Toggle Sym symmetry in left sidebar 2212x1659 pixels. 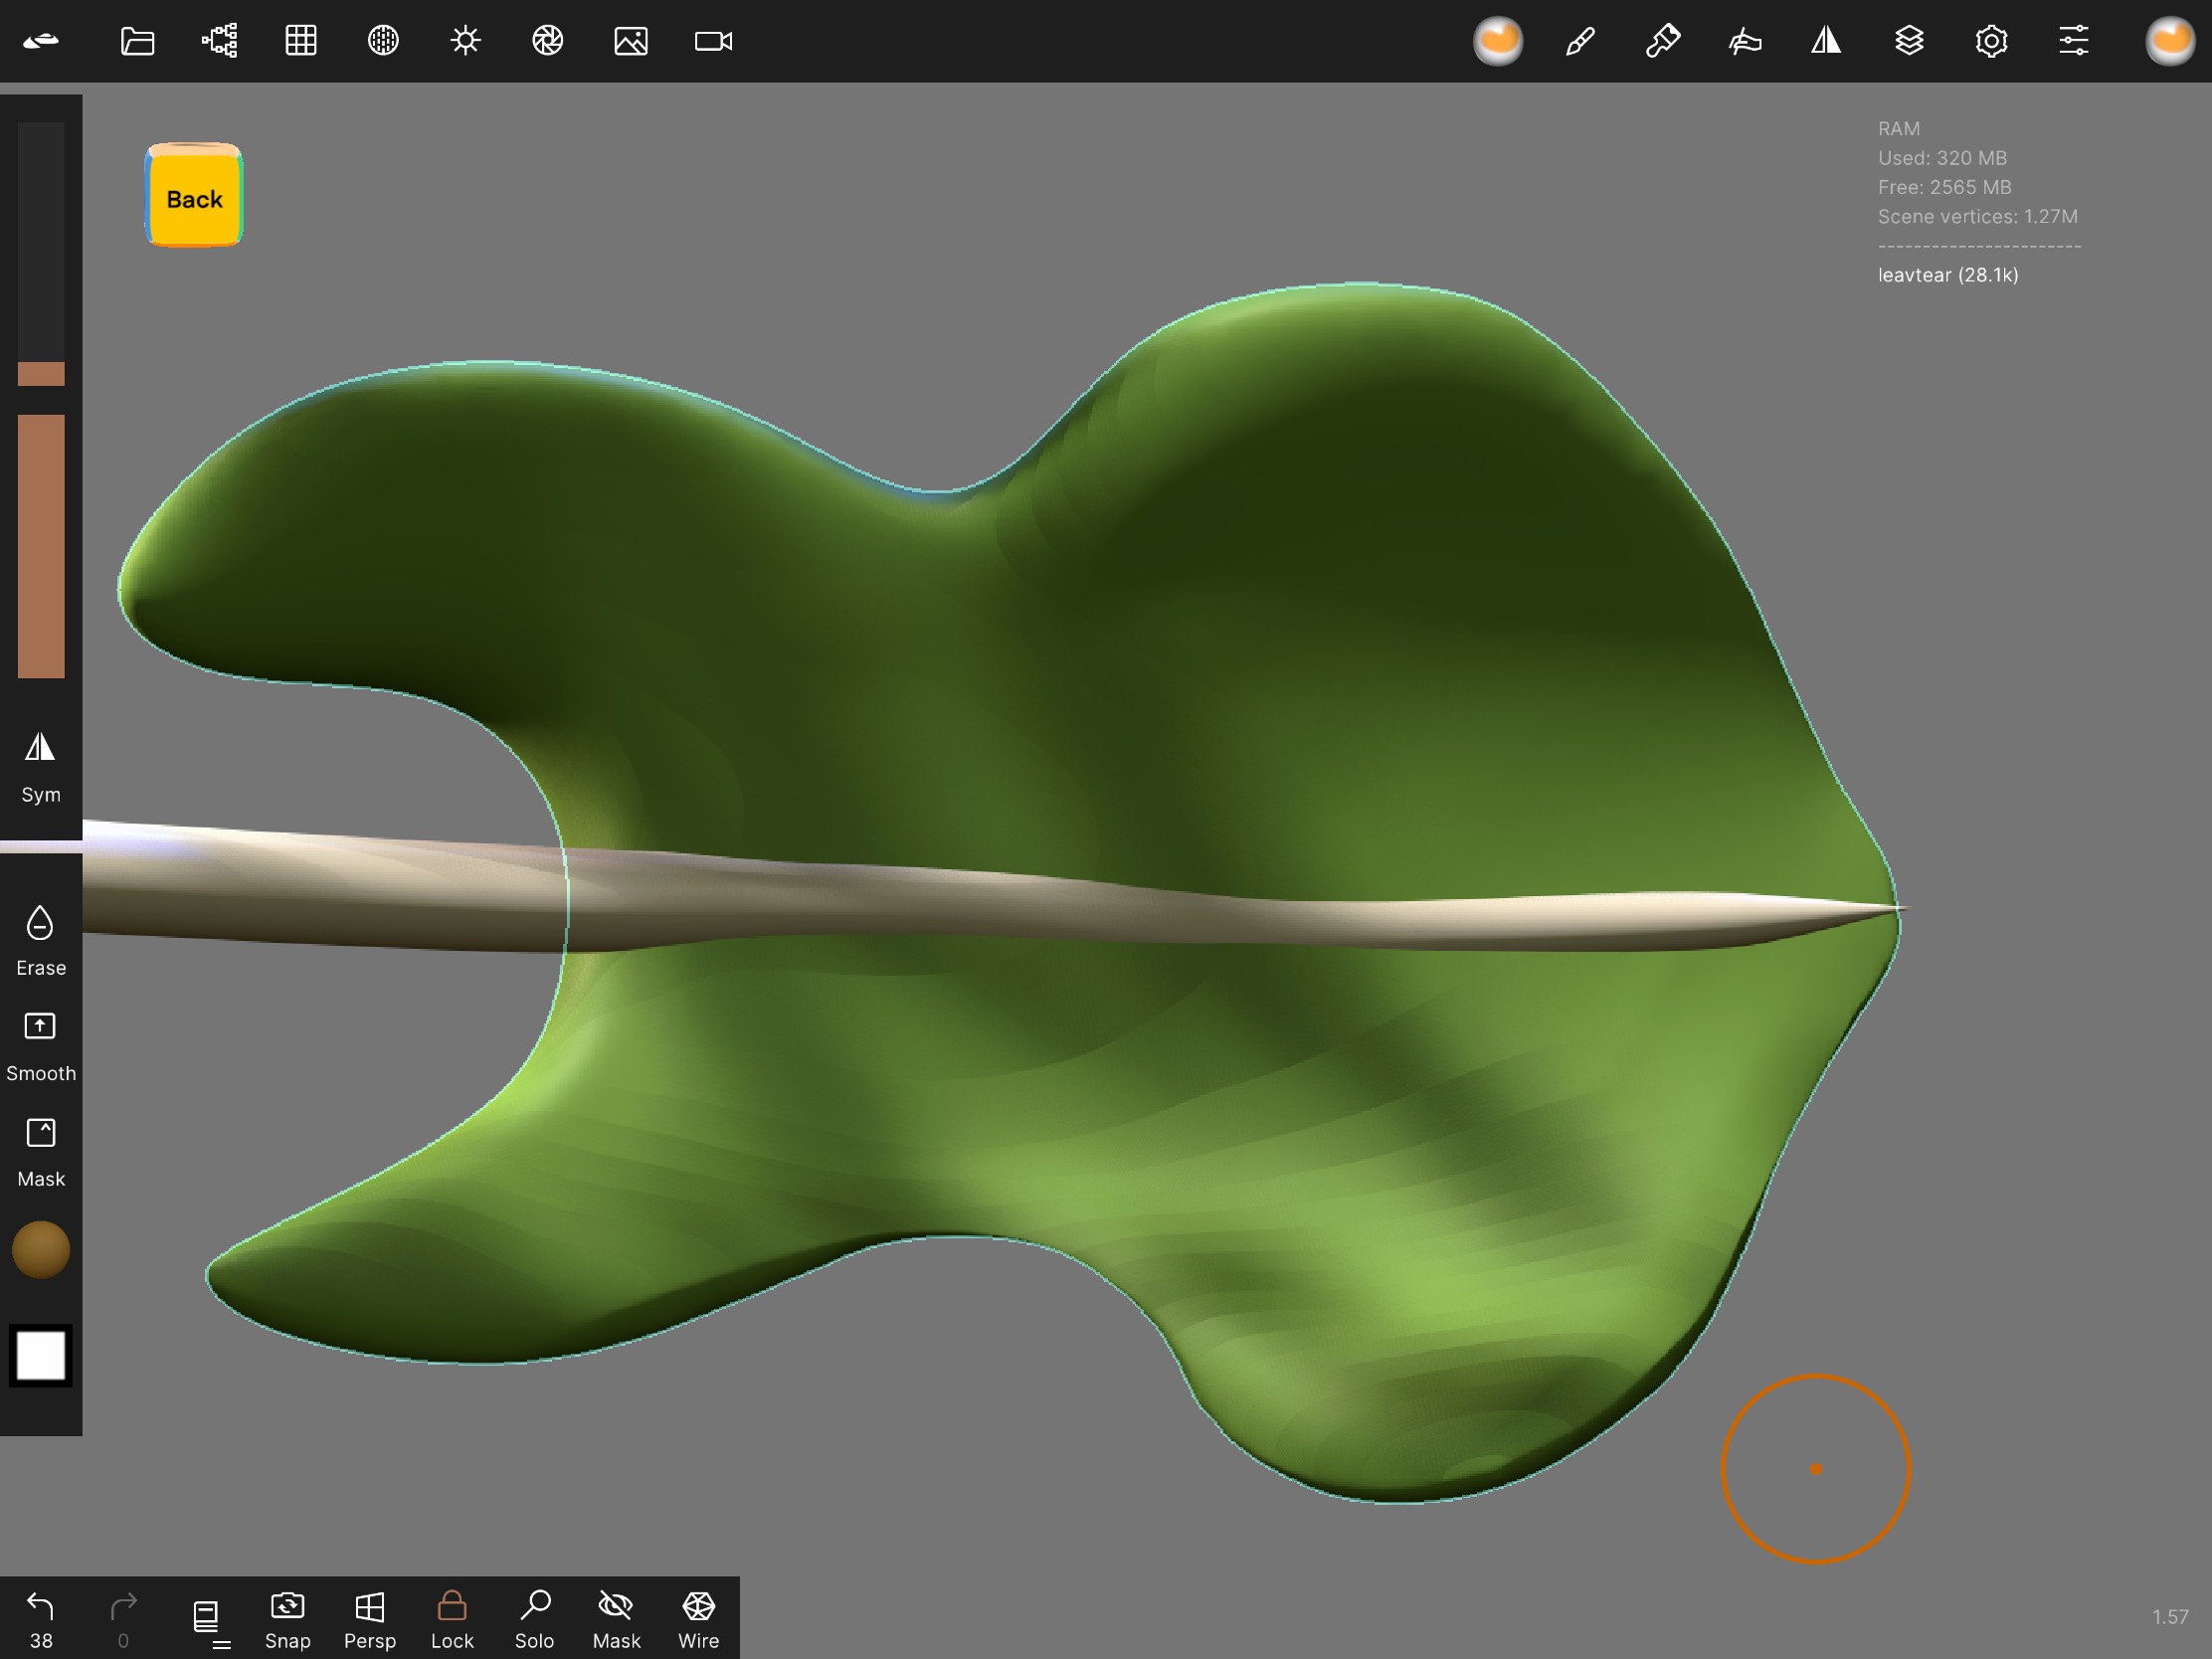pos(40,766)
